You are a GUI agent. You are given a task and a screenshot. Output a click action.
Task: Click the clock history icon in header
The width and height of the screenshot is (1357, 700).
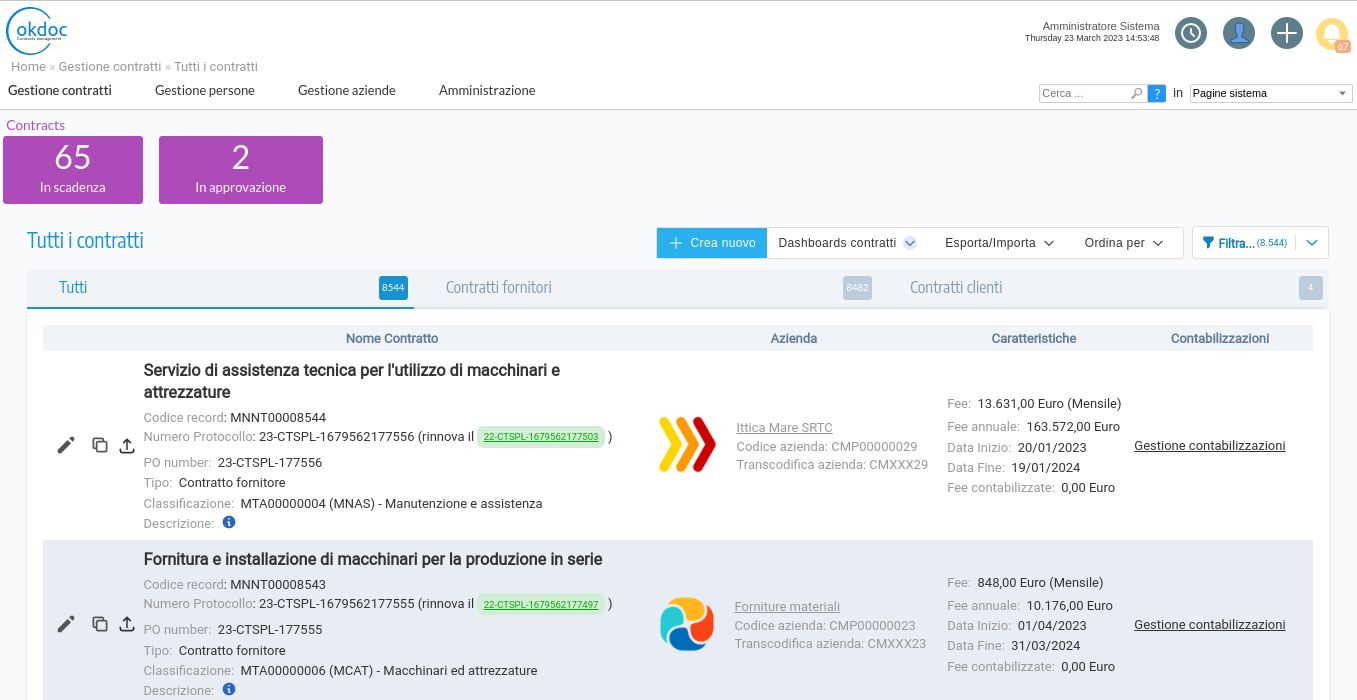[1190, 33]
